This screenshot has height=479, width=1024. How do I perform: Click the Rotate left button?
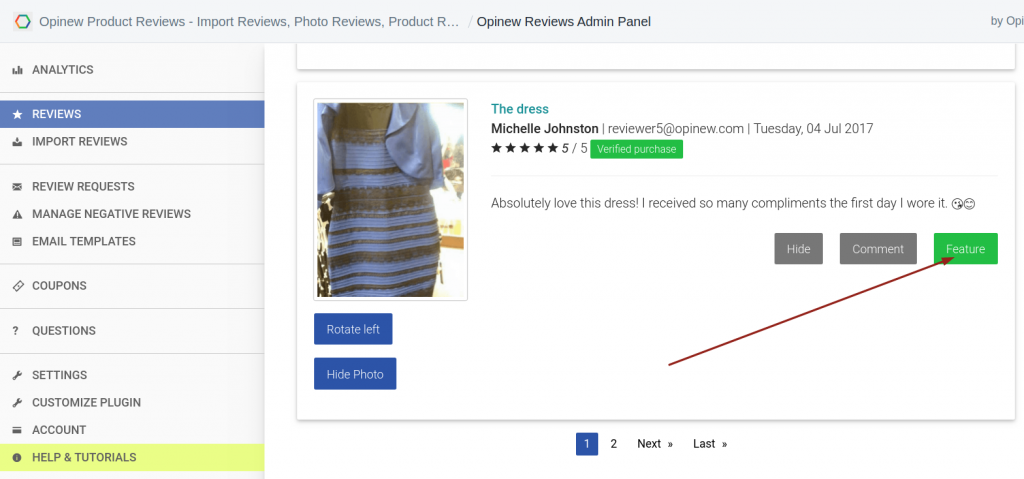pyautogui.click(x=353, y=329)
